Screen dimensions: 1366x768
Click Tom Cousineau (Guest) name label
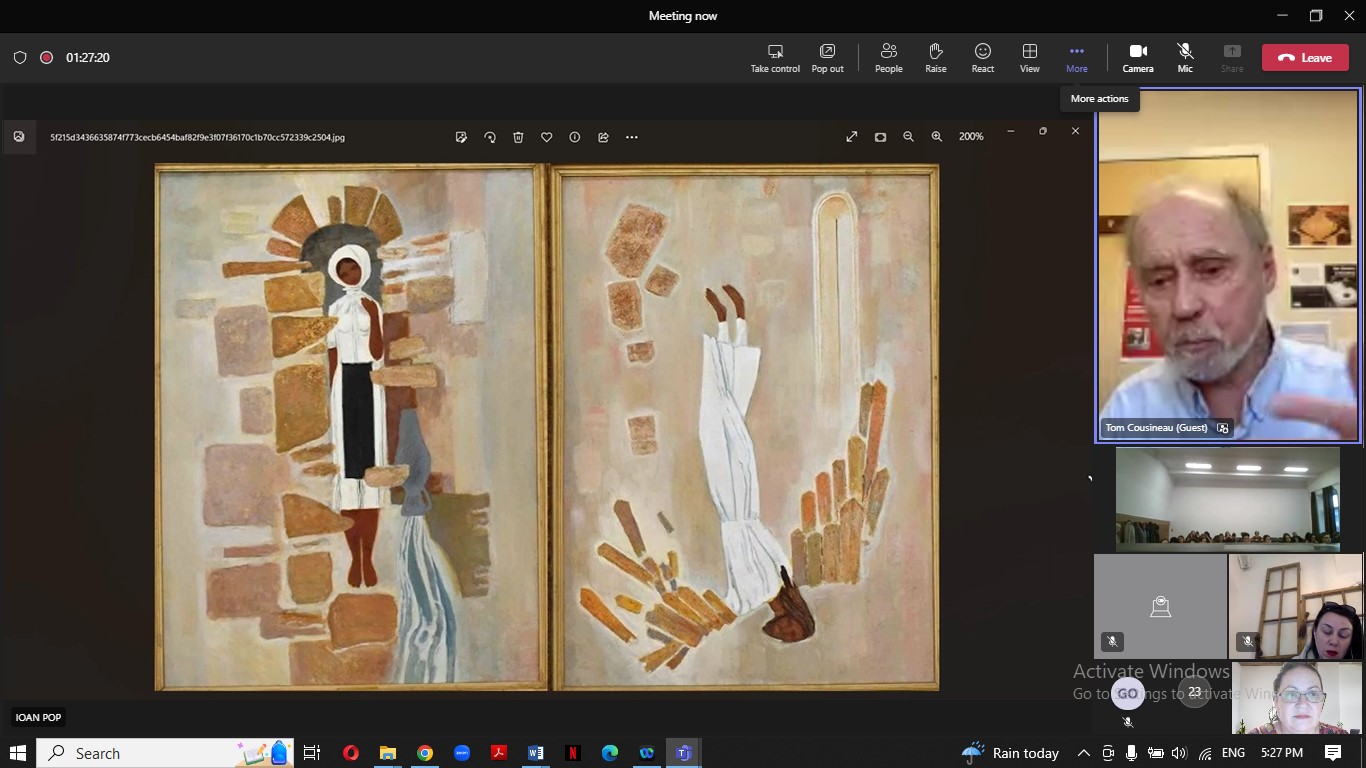tap(1156, 428)
